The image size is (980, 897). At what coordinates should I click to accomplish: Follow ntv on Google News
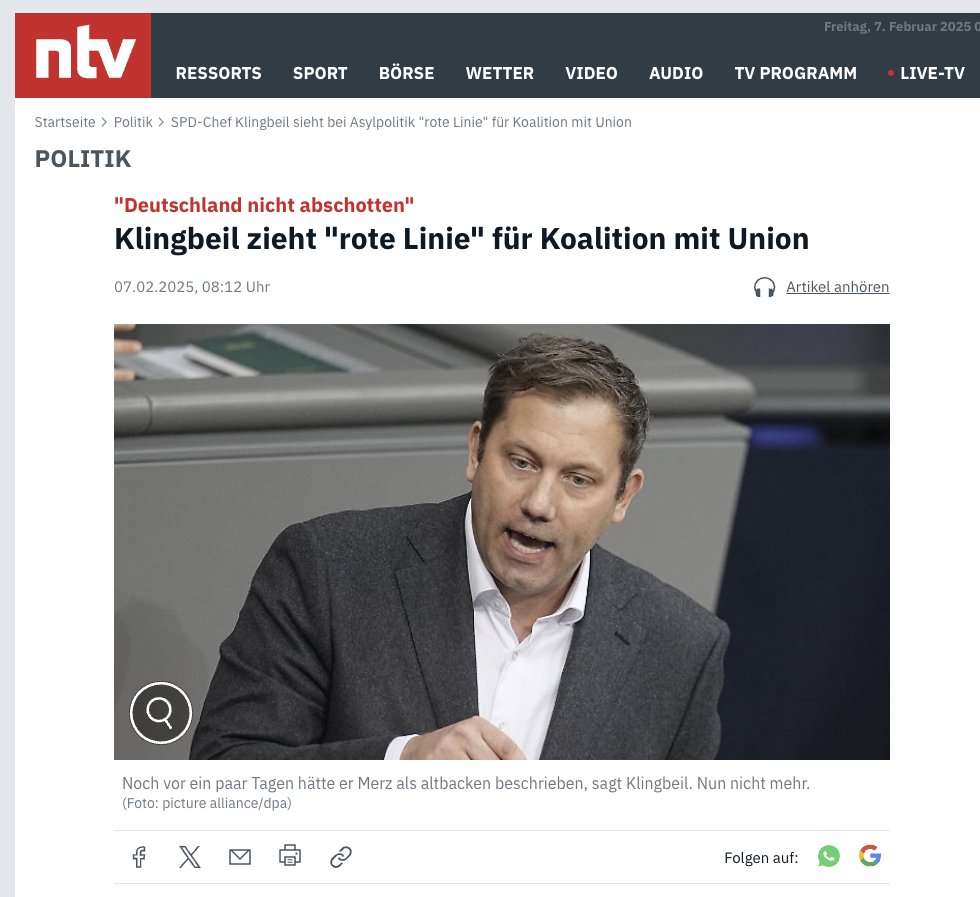pyautogui.click(x=870, y=855)
